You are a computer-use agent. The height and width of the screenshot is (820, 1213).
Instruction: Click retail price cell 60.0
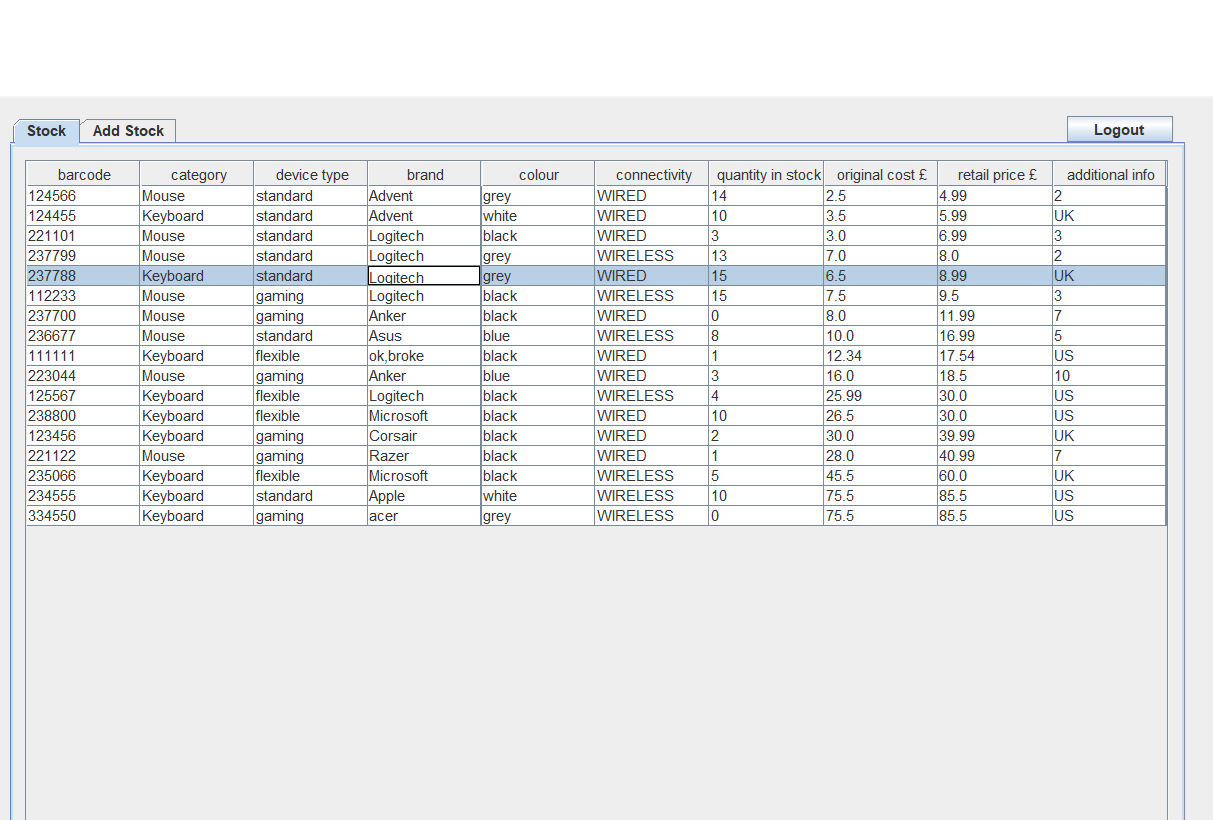[995, 476]
